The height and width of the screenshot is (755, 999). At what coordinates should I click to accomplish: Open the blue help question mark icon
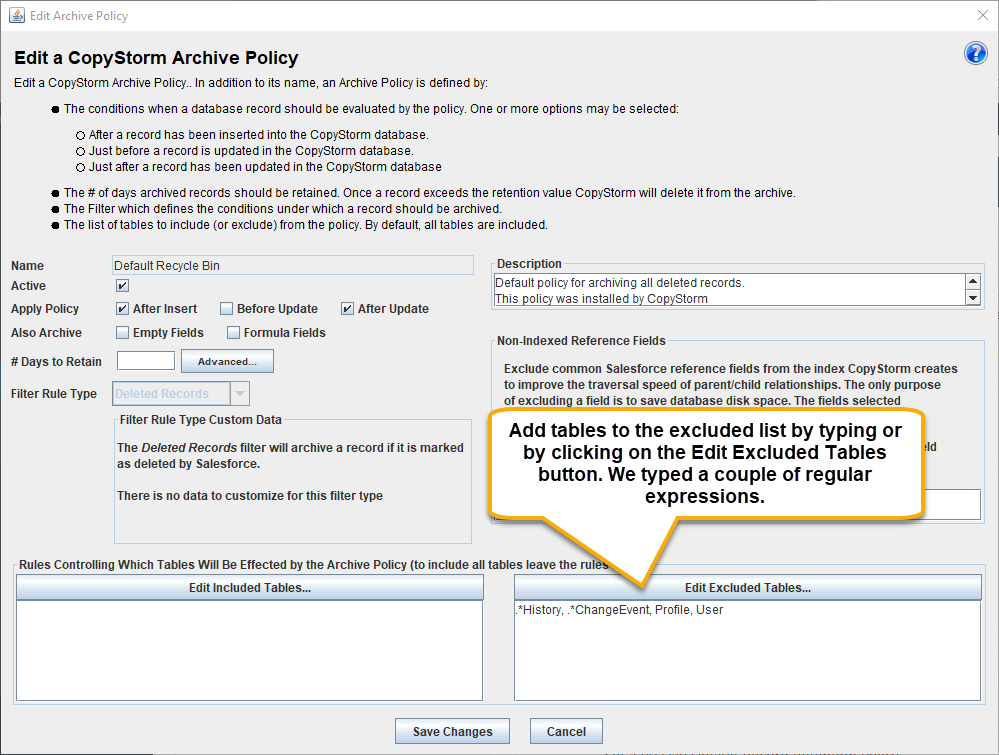coord(975,54)
